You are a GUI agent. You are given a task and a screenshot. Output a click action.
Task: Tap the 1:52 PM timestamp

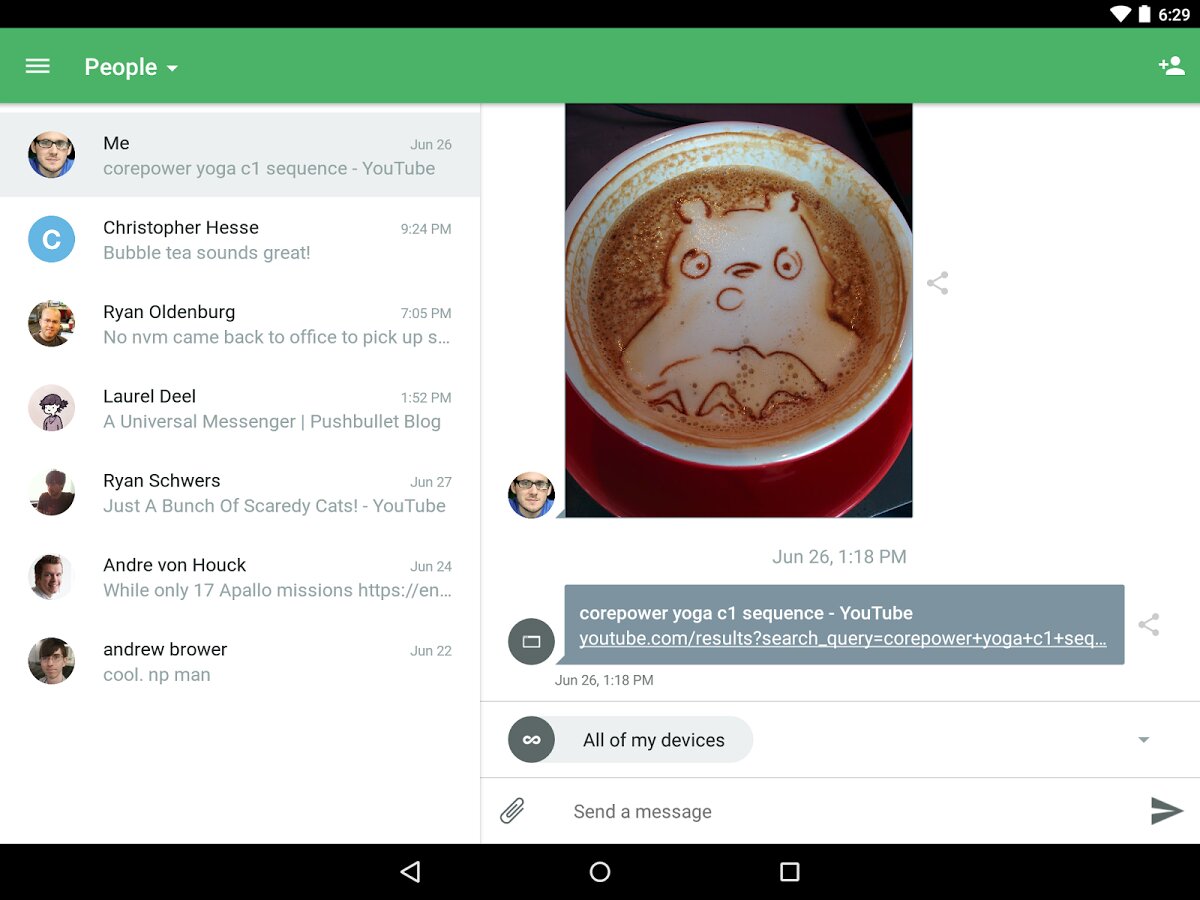(426, 397)
